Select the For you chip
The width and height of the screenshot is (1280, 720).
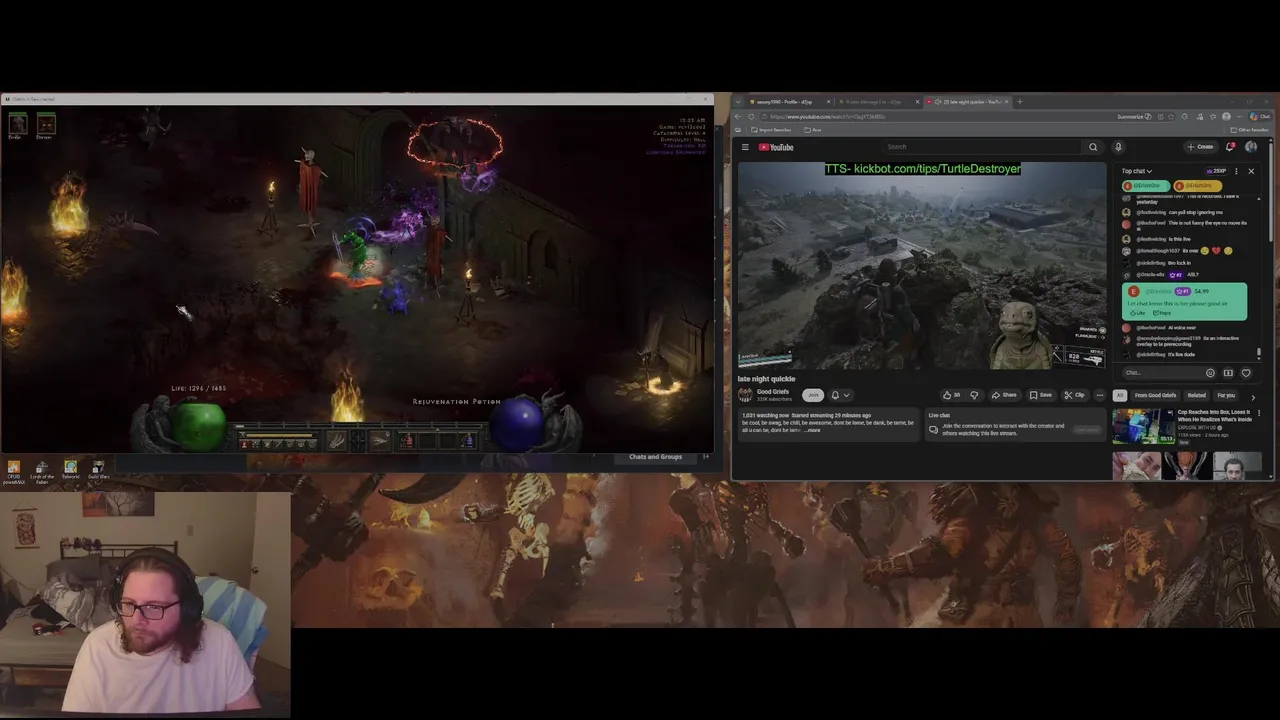1226,395
